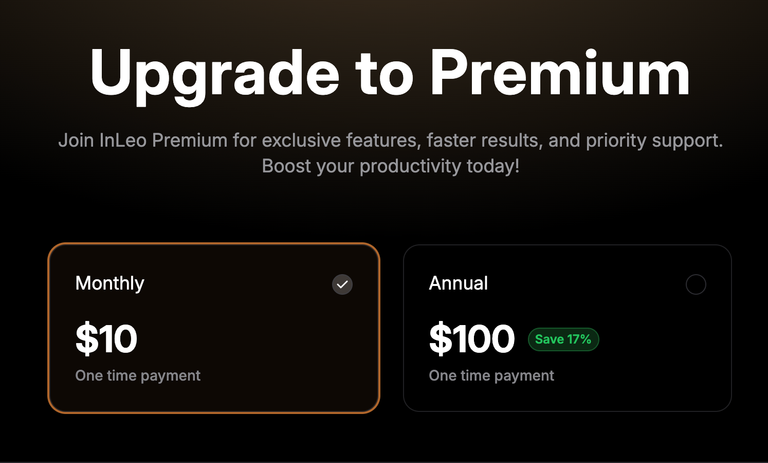
Task: Choose the Monthly plan card
Action: pos(214,328)
